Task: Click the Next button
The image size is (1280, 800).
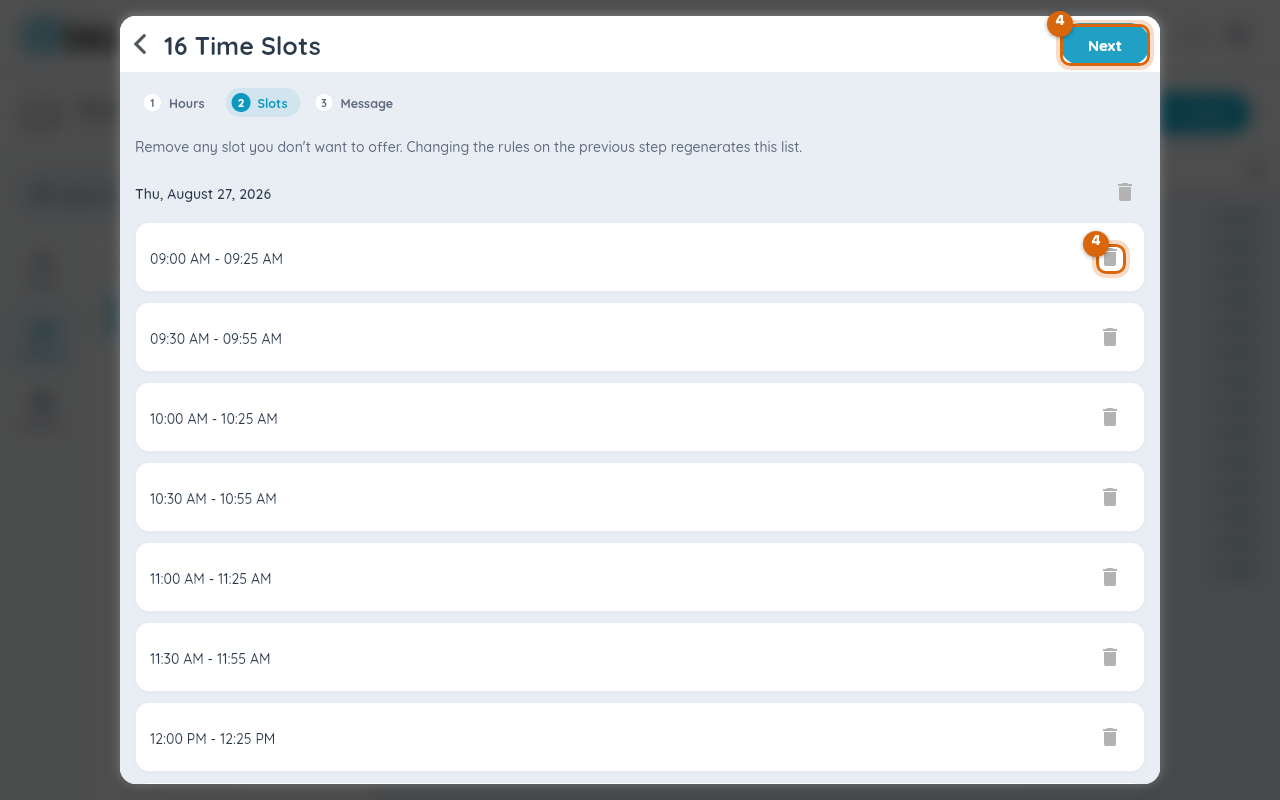Action: click(1104, 46)
